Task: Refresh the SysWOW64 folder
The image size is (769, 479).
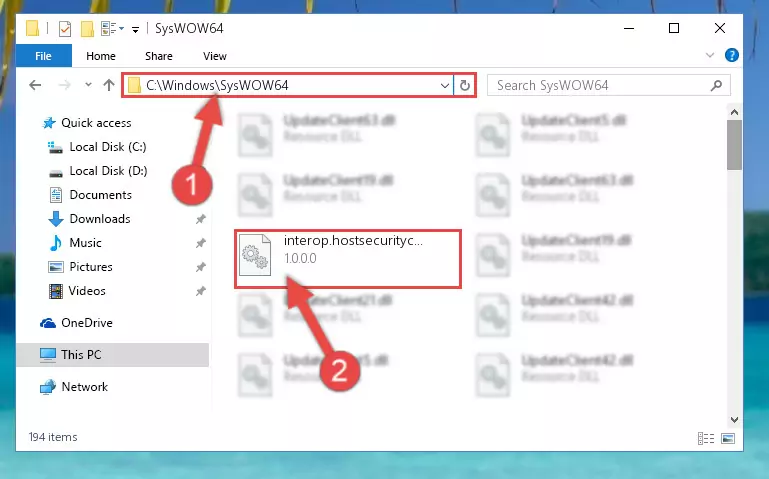Action: [x=464, y=86]
